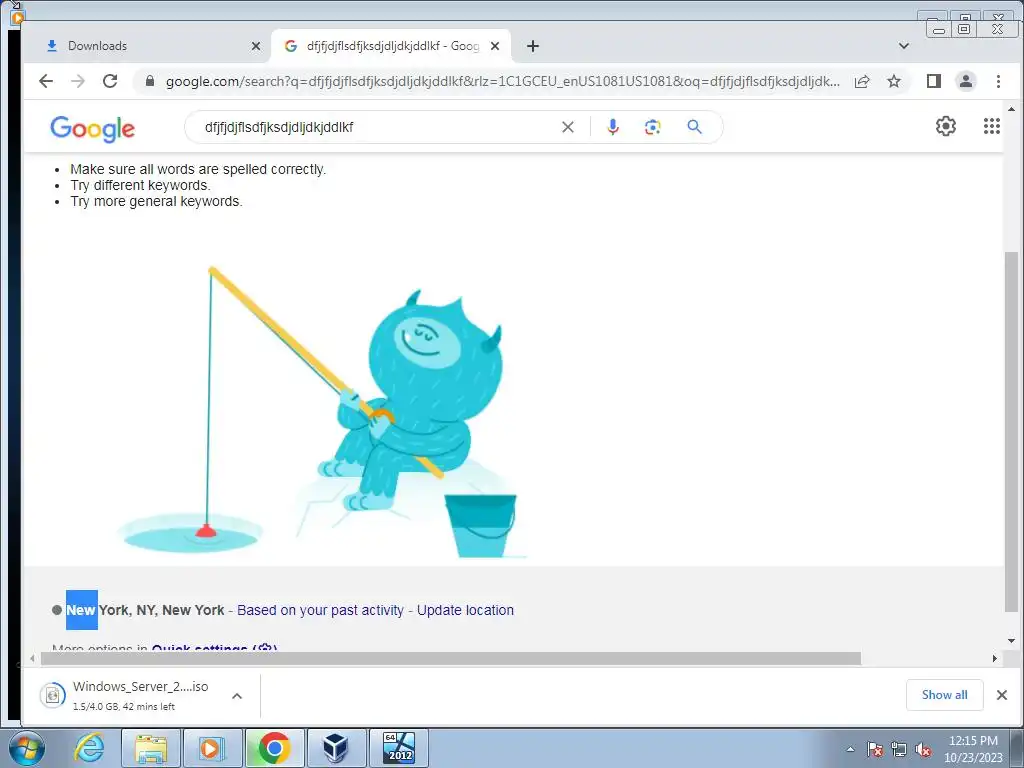Open the Chrome side panel

pos(934,81)
